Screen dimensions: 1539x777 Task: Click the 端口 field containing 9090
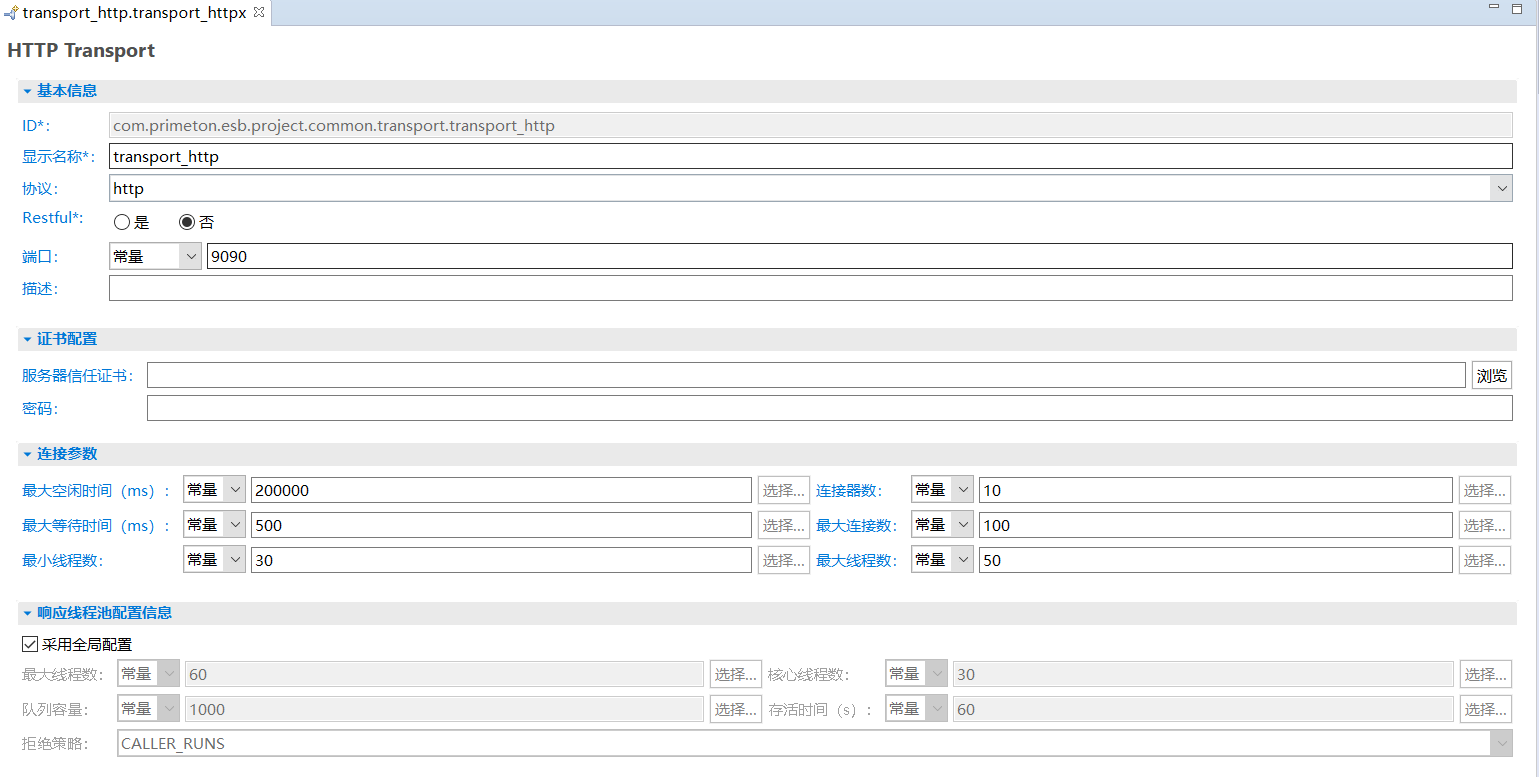859,257
